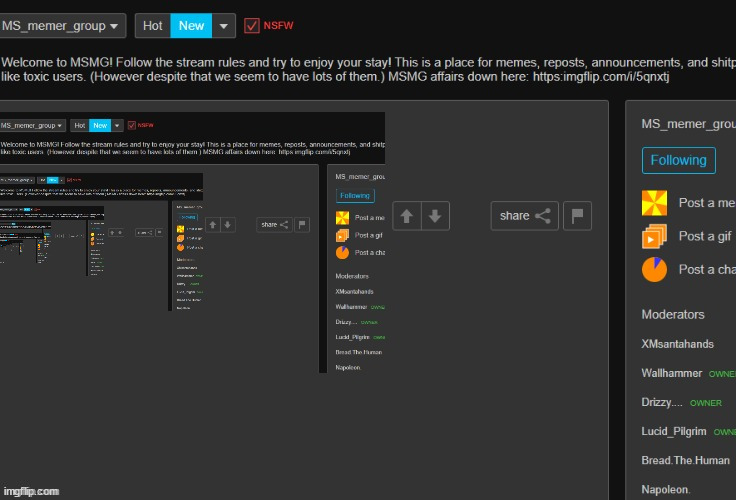The height and width of the screenshot is (500, 736).
Task: Click the large green OWNER badge beside Drizzy....
Action: (x=705, y=403)
